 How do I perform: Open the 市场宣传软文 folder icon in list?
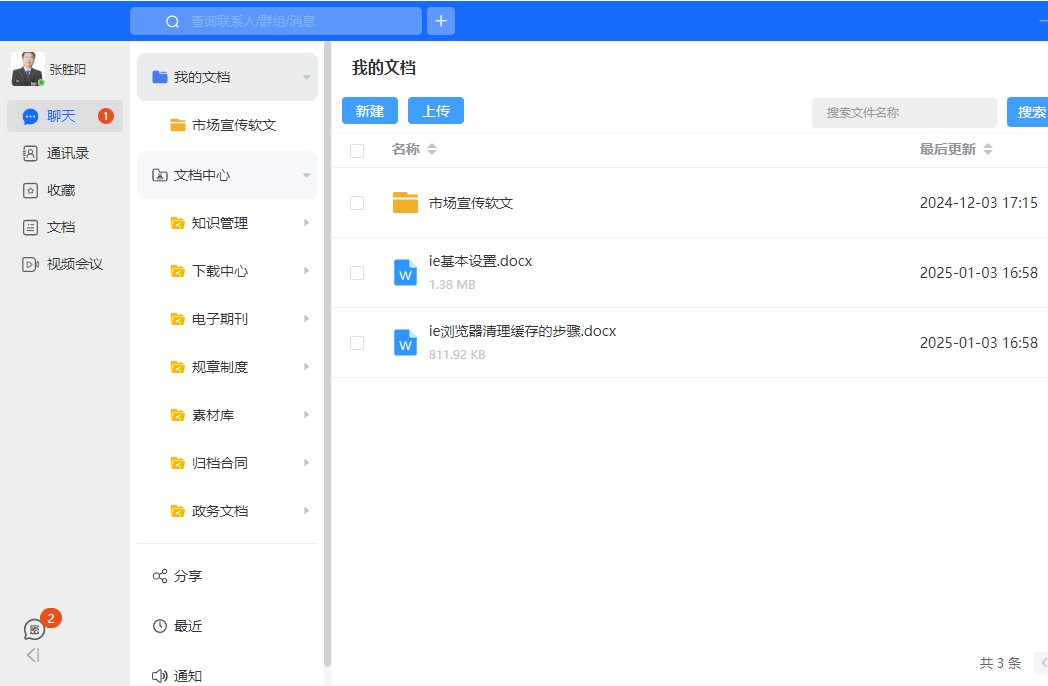tap(405, 203)
